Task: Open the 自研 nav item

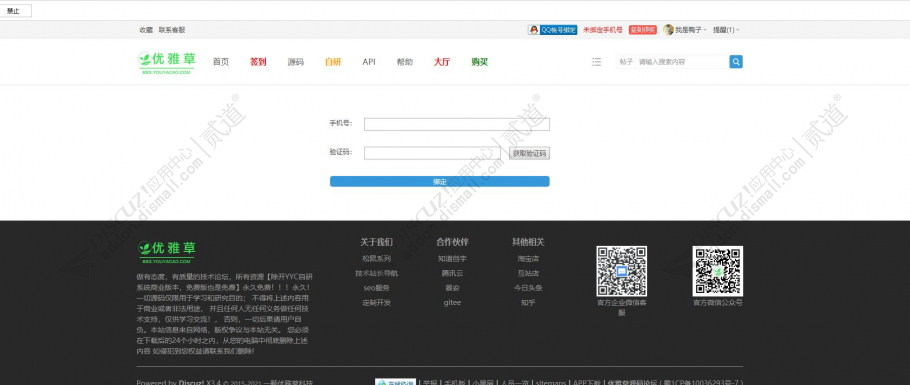Action: tap(333, 62)
